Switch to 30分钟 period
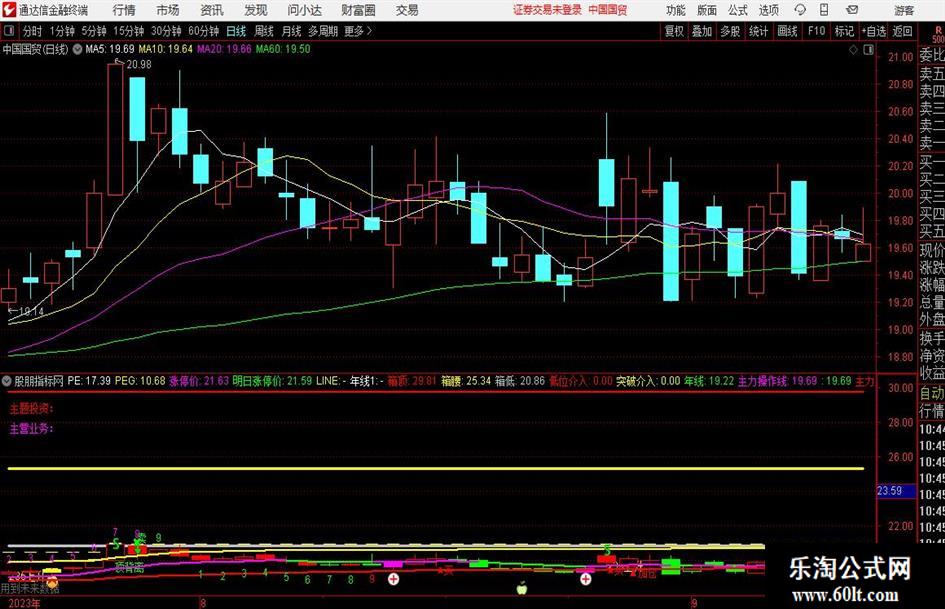The width and height of the screenshot is (945, 609). (x=166, y=31)
